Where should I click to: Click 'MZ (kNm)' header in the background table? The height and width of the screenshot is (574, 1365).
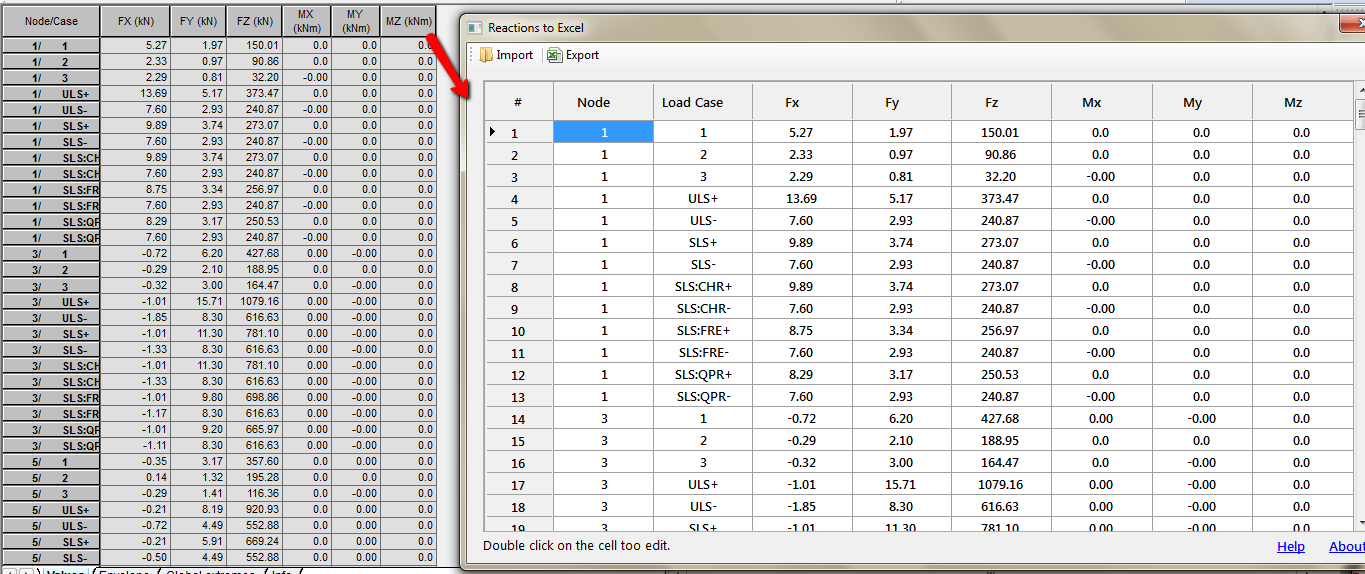(408, 21)
